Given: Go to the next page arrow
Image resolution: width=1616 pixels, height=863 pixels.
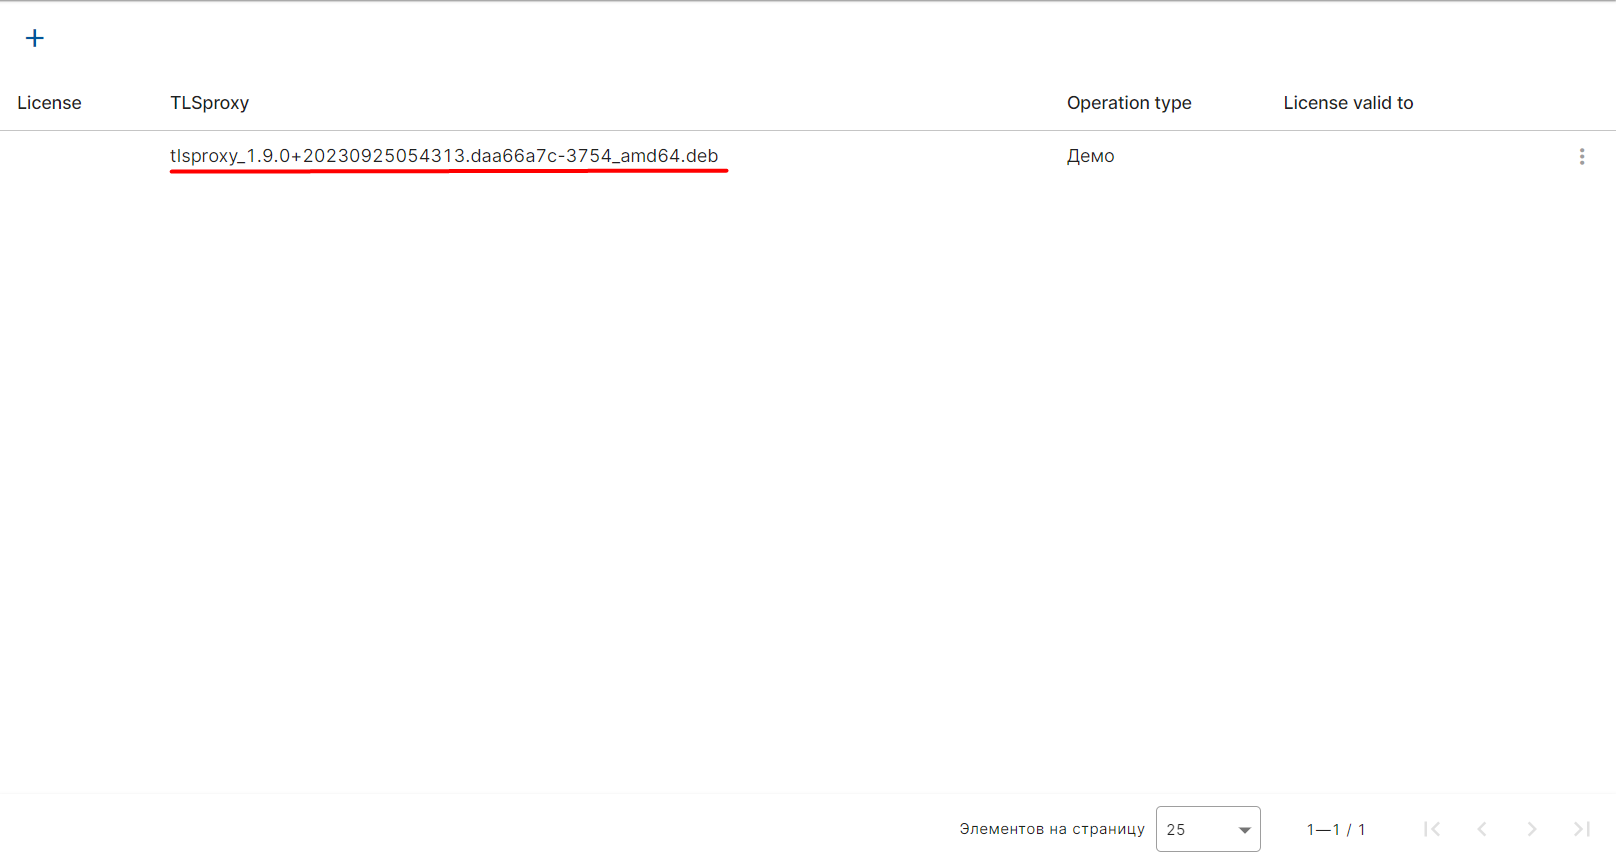Looking at the screenshot, I should point(1531,829).
